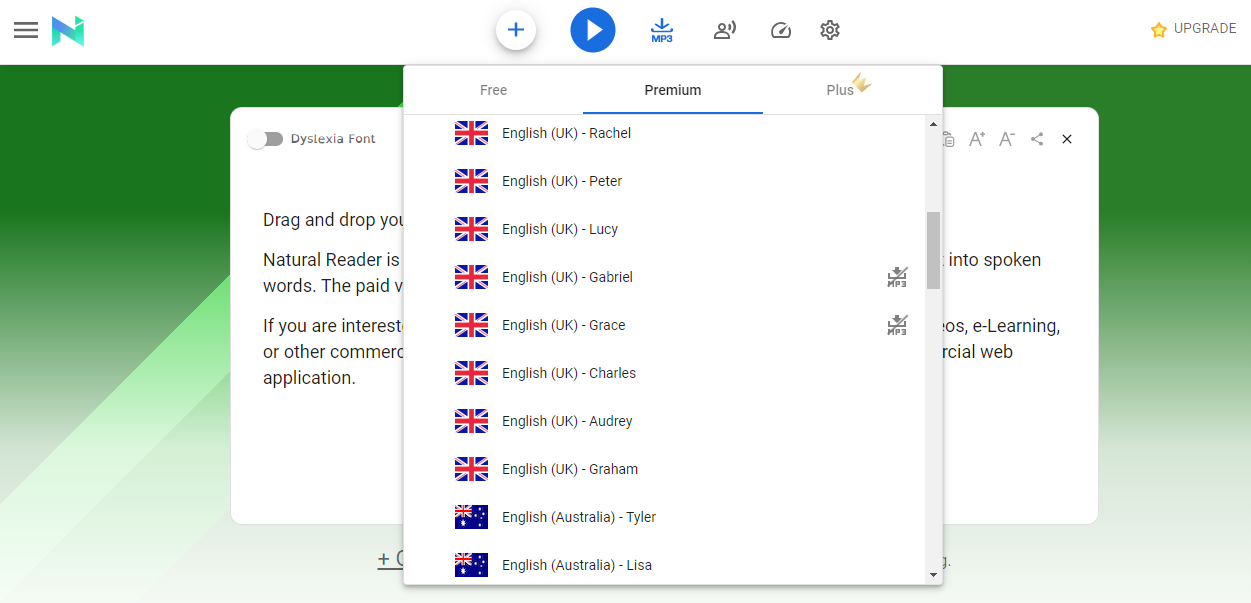Click the Australian flag next to Tyler
1251x603 pixels.
coord(471,517)
